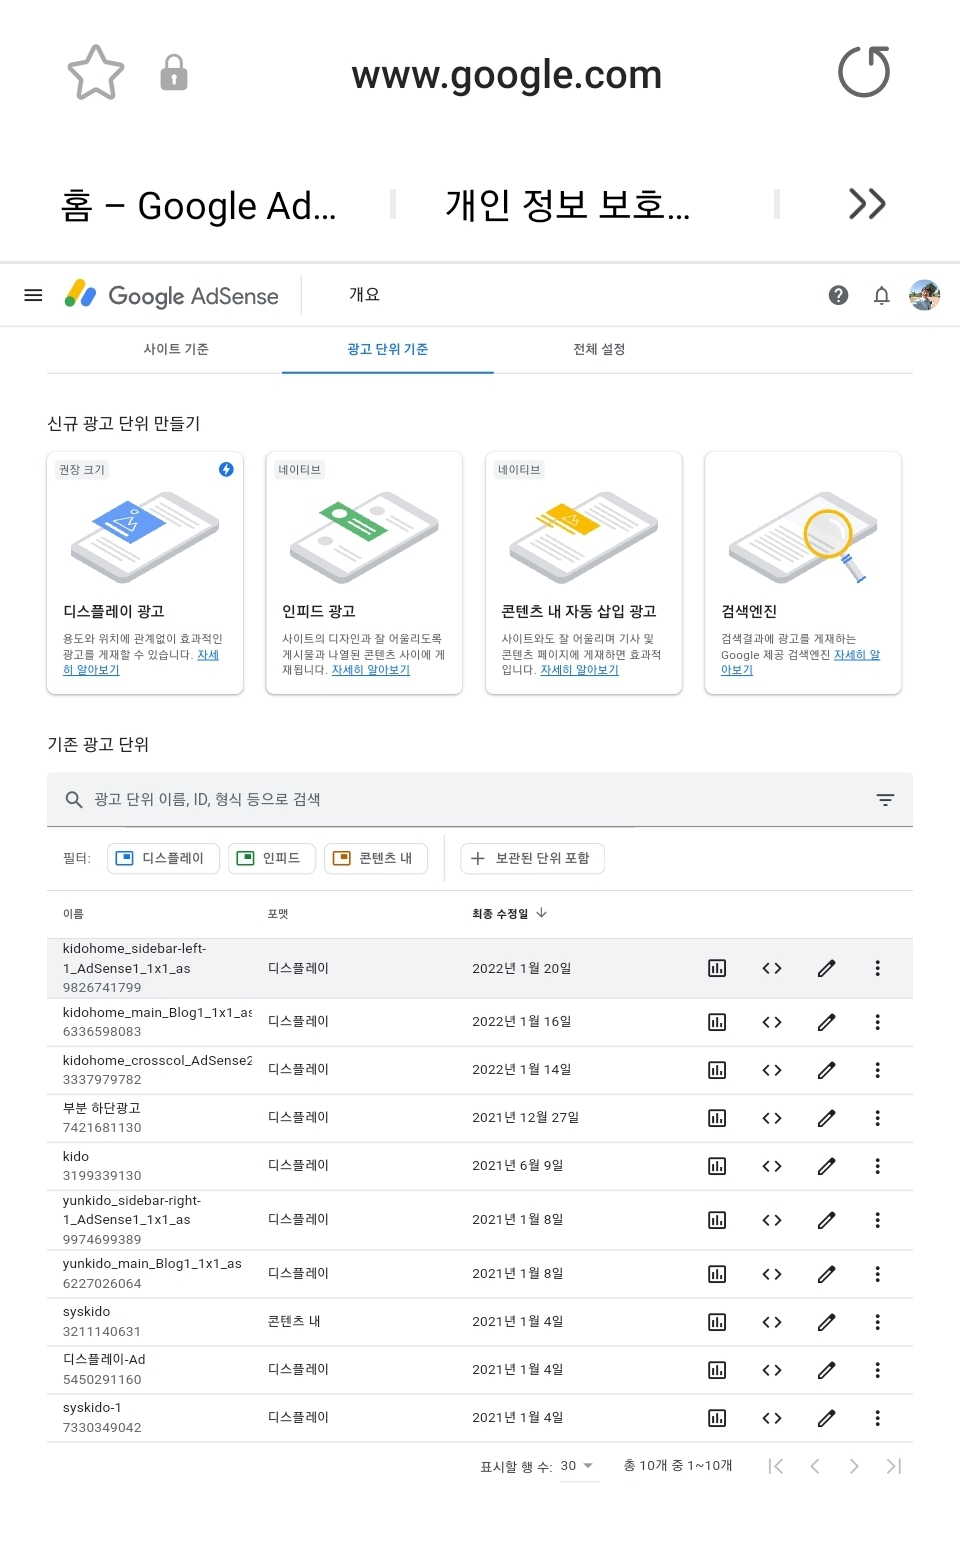Get code for kidohome_sidebar-left ad unit

772,968
